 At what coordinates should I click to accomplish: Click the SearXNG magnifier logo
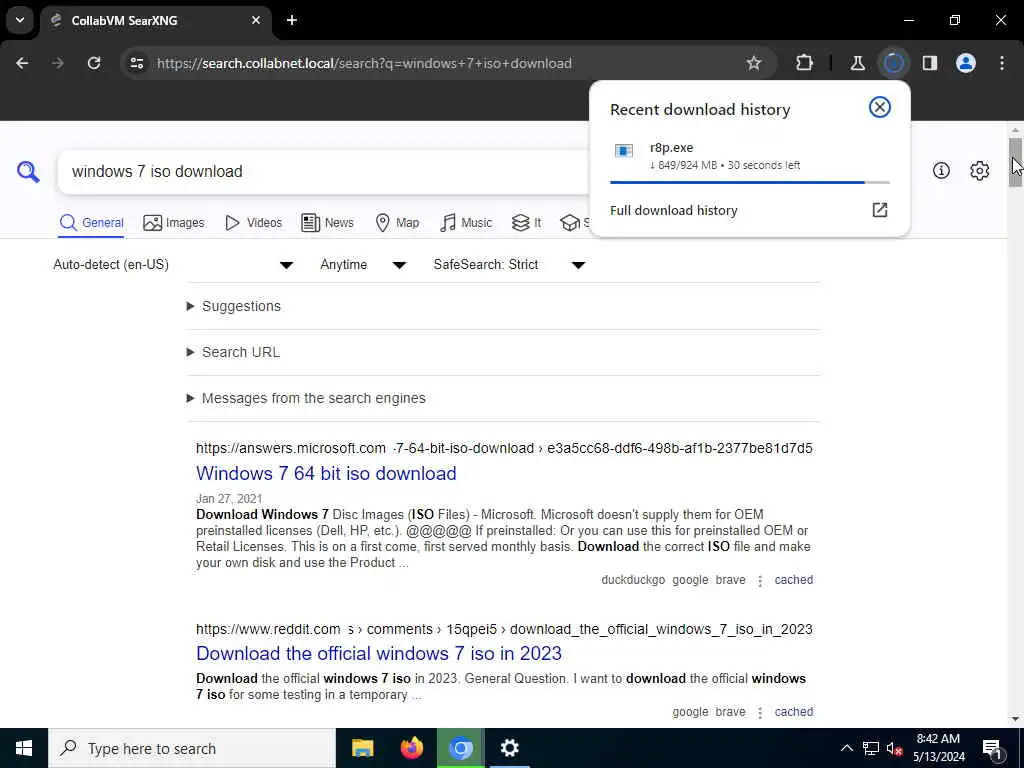coord(28,172)
